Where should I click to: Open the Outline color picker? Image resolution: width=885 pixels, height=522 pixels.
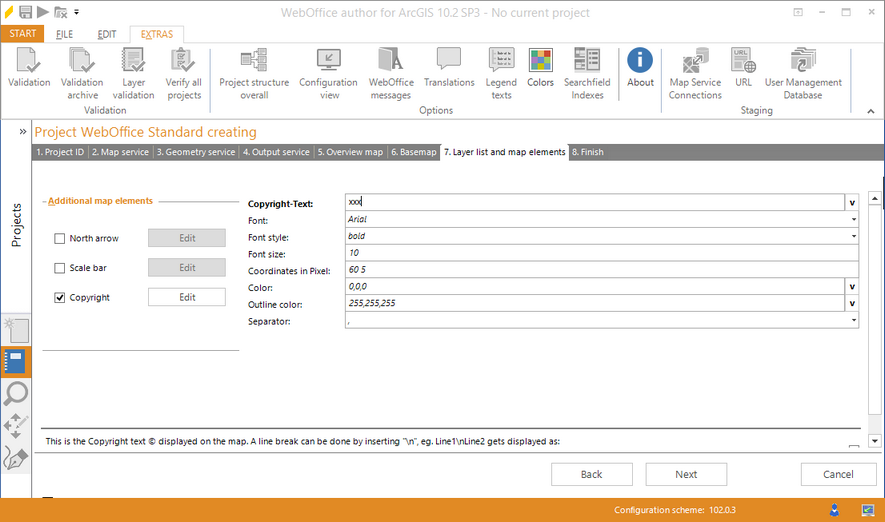(852, 304)
